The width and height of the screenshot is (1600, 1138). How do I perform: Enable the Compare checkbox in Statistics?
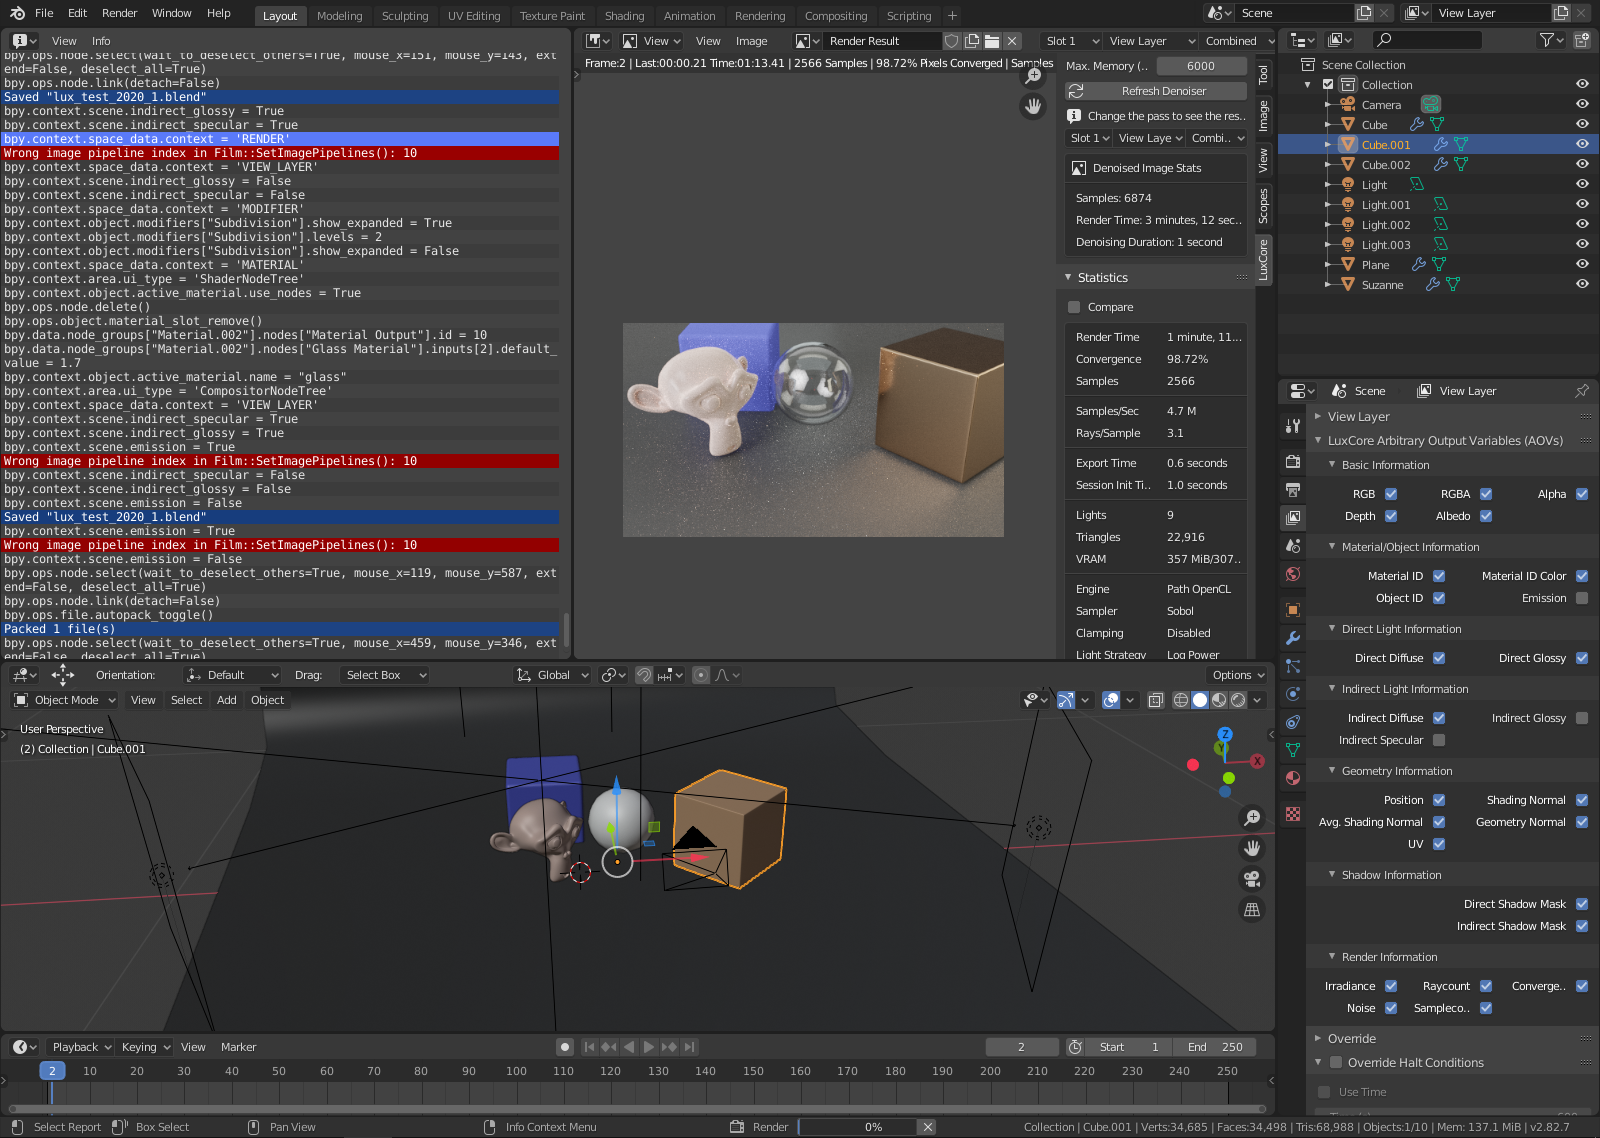click(x=1074, y=307)
